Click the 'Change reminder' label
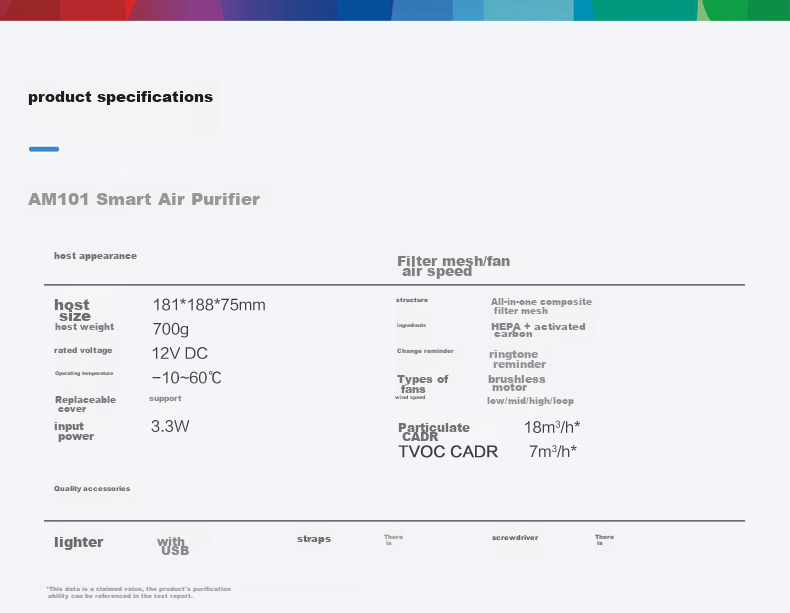Viewport: 790px width, 613px height. point(425,351)
